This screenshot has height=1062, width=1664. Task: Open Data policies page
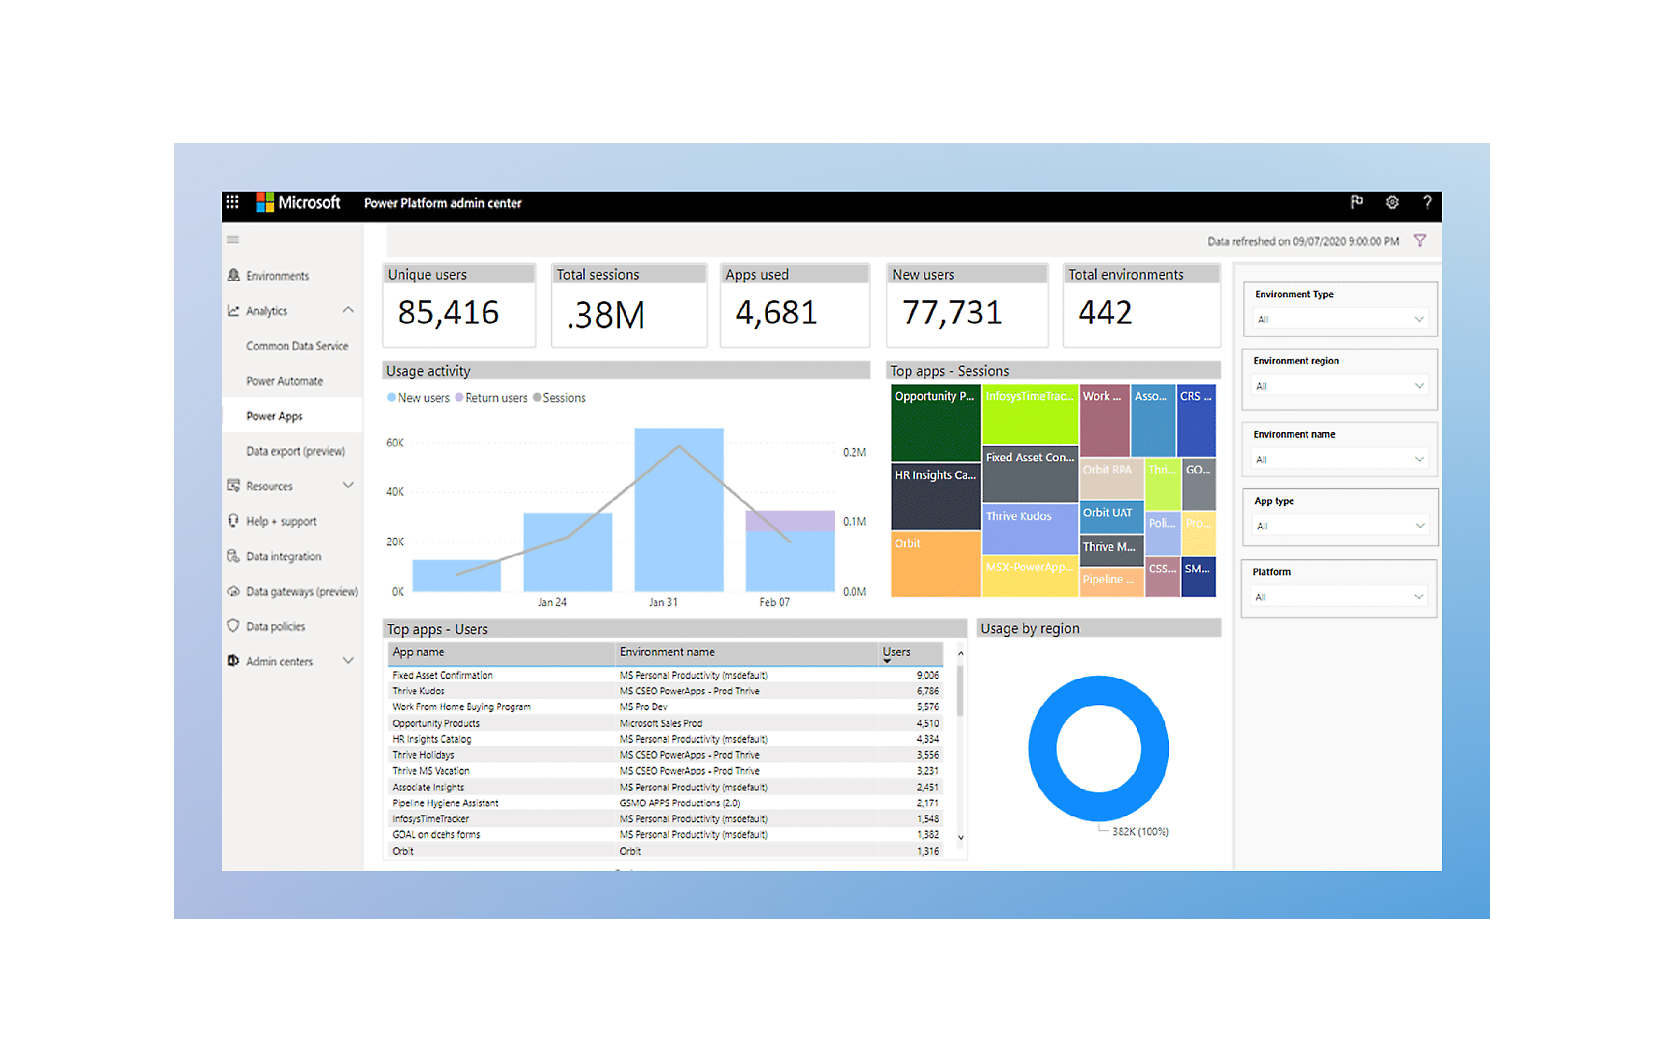point(276,627)
